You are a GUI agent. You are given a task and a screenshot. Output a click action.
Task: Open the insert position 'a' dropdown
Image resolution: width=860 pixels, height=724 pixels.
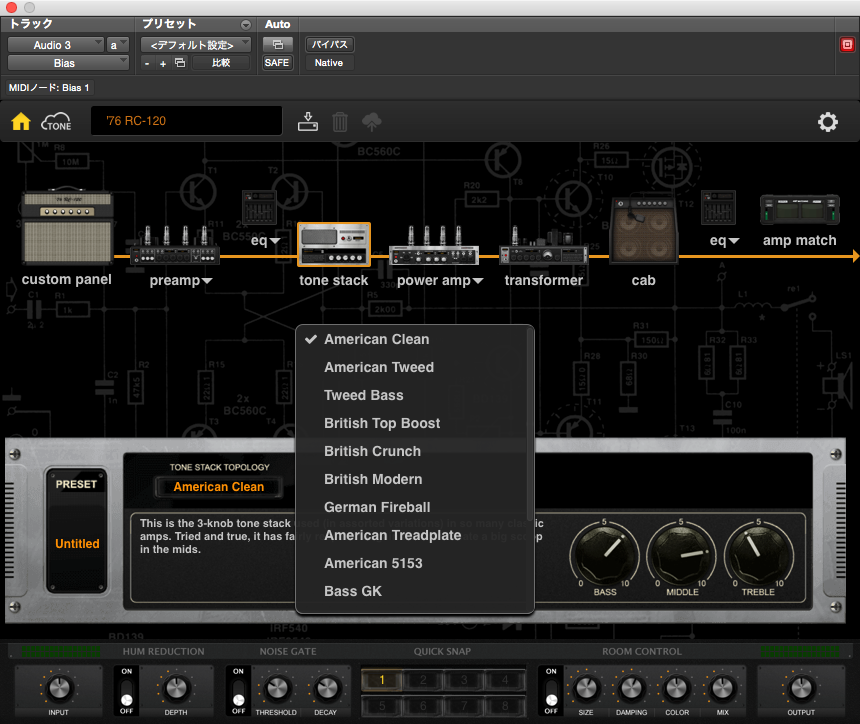point(118,45)
